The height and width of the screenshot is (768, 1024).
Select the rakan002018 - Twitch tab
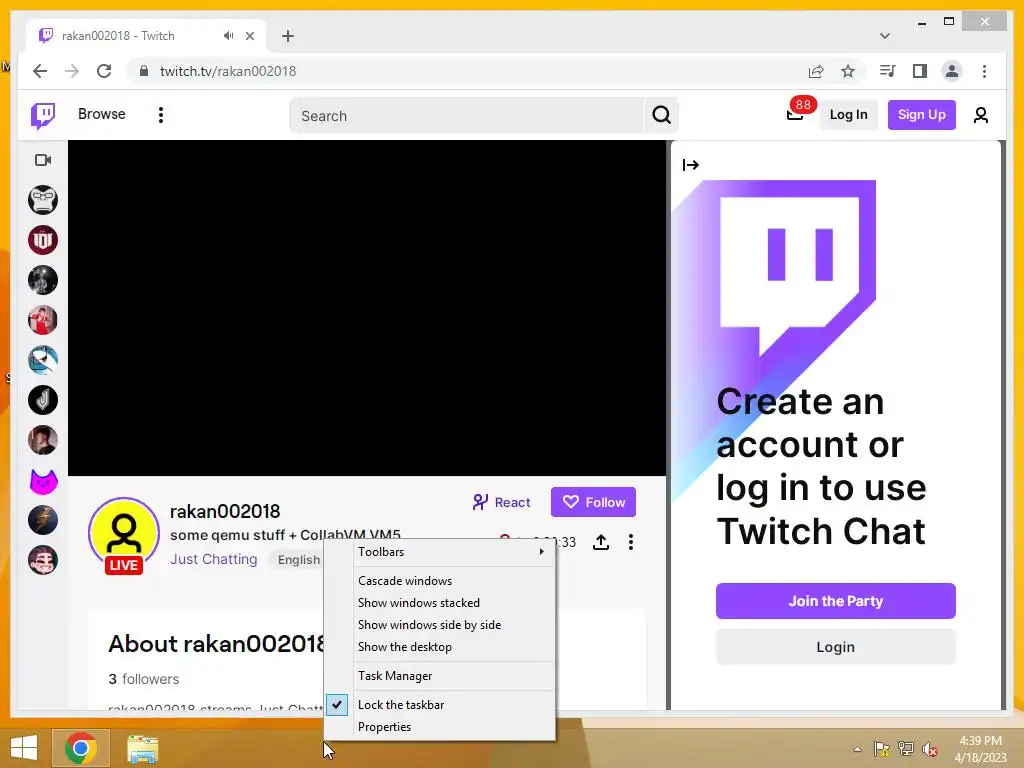[x=146, y=36]
